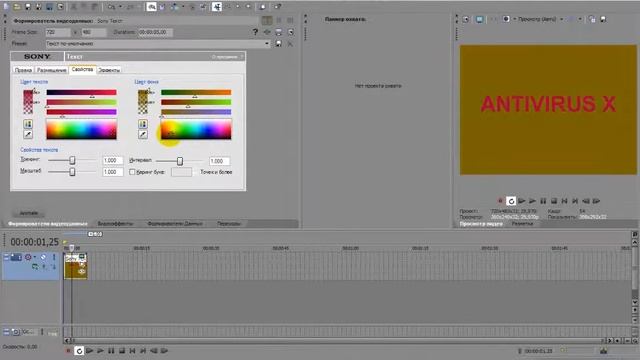Click the button below the text properties panel

coord(29,213)
